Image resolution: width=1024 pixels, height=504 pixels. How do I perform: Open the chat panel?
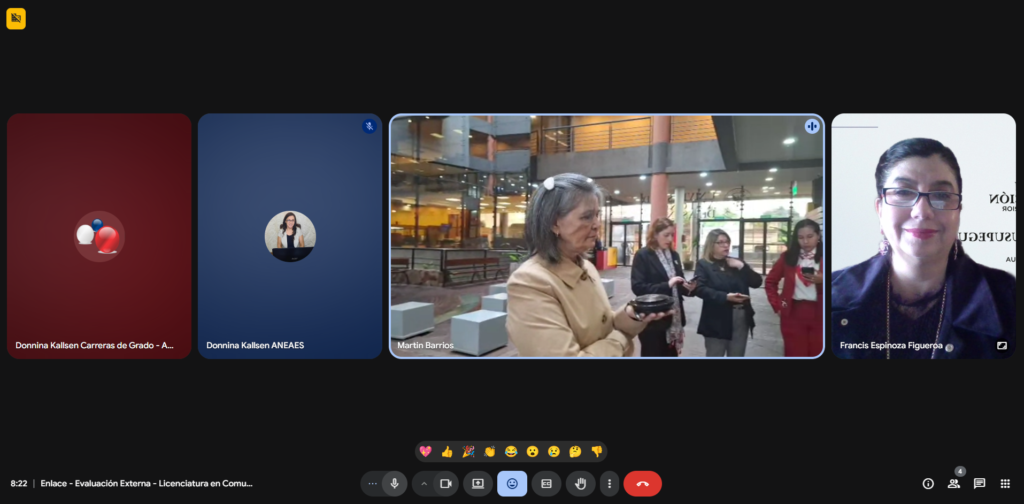pos(980,484)
